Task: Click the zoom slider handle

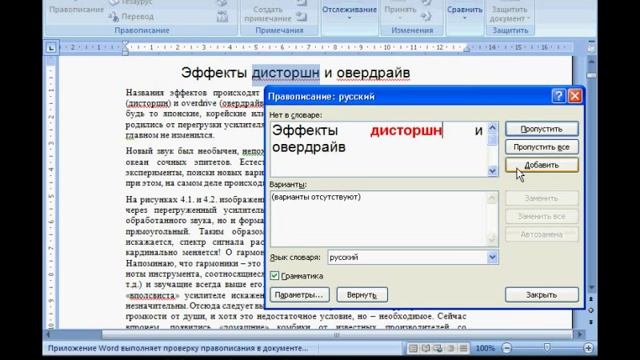Action: [547, 348]
